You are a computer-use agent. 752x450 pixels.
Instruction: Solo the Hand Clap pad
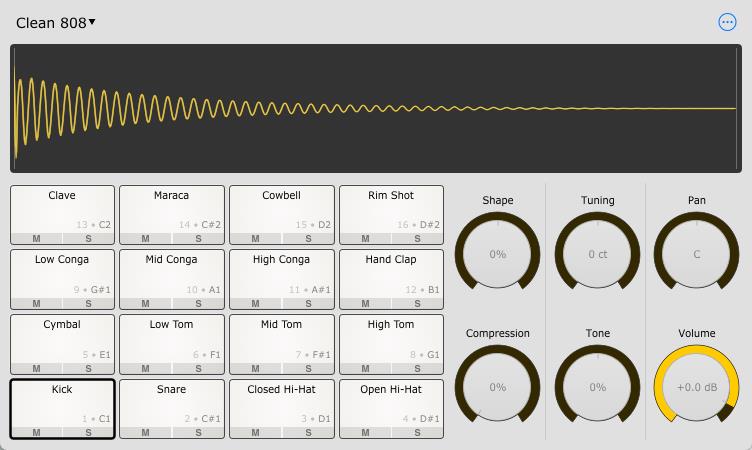coord(417,303)
